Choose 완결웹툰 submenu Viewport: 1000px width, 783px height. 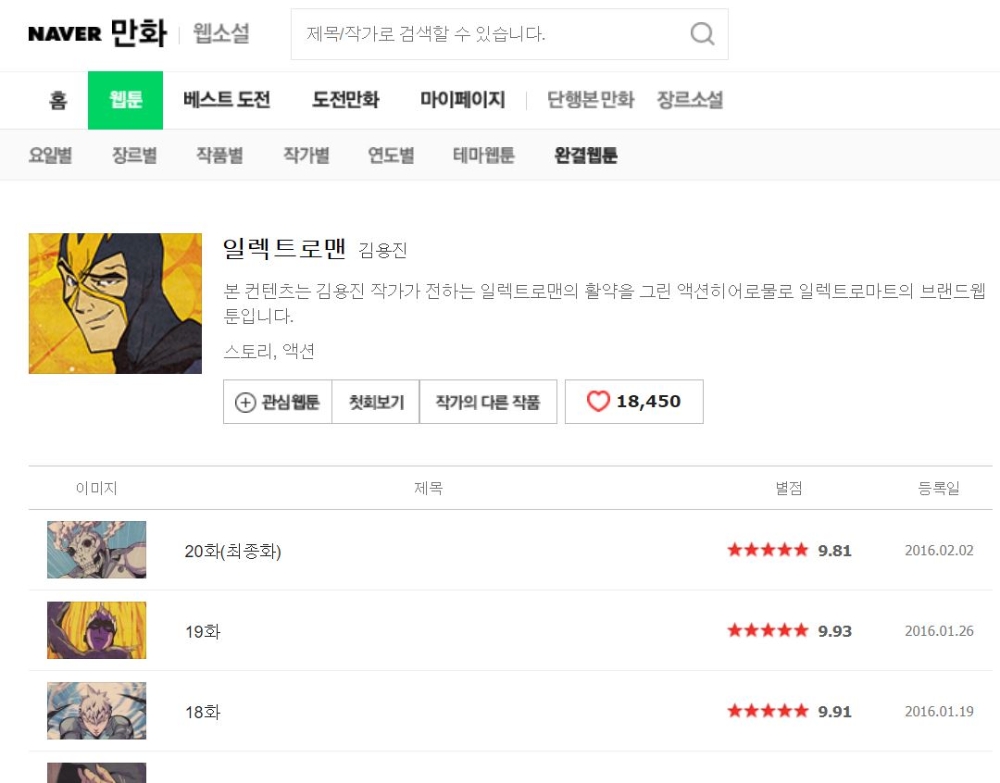tap(585, 155)
